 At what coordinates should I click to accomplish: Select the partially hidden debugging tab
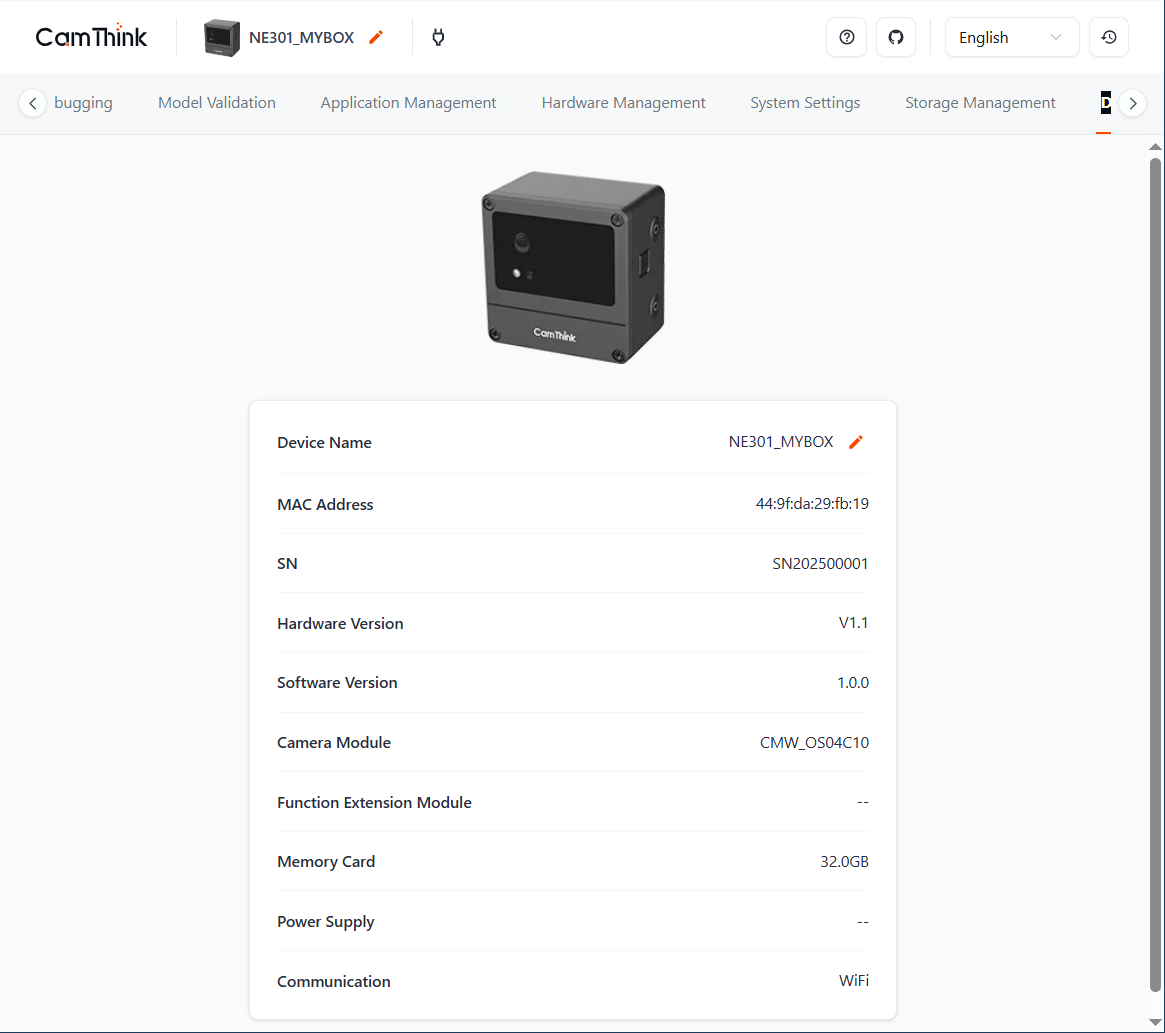83,103
